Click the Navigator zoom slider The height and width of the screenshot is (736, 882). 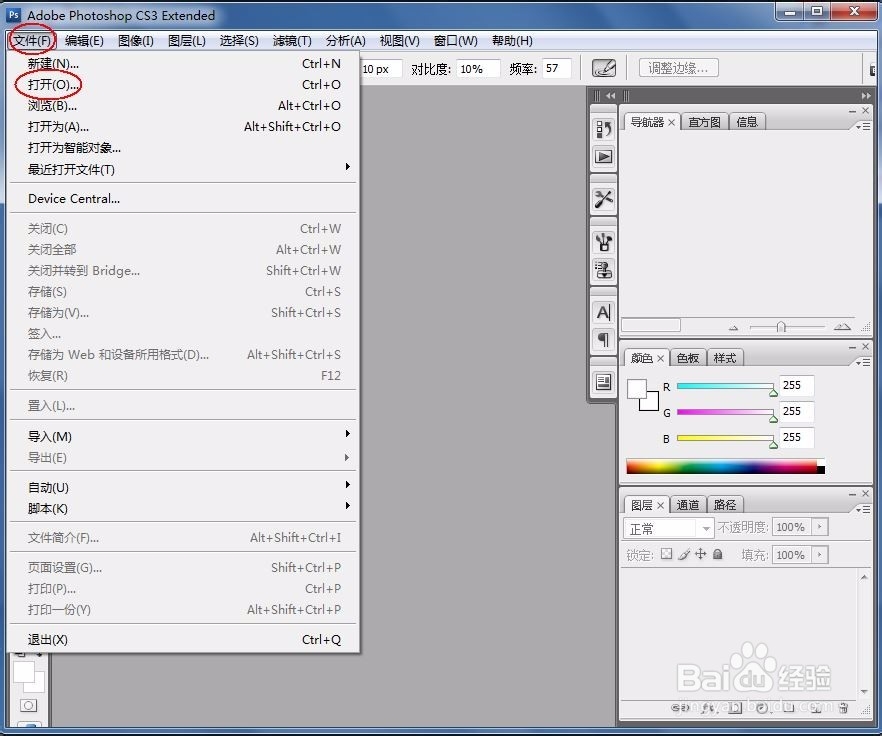[x=787, y=327]
